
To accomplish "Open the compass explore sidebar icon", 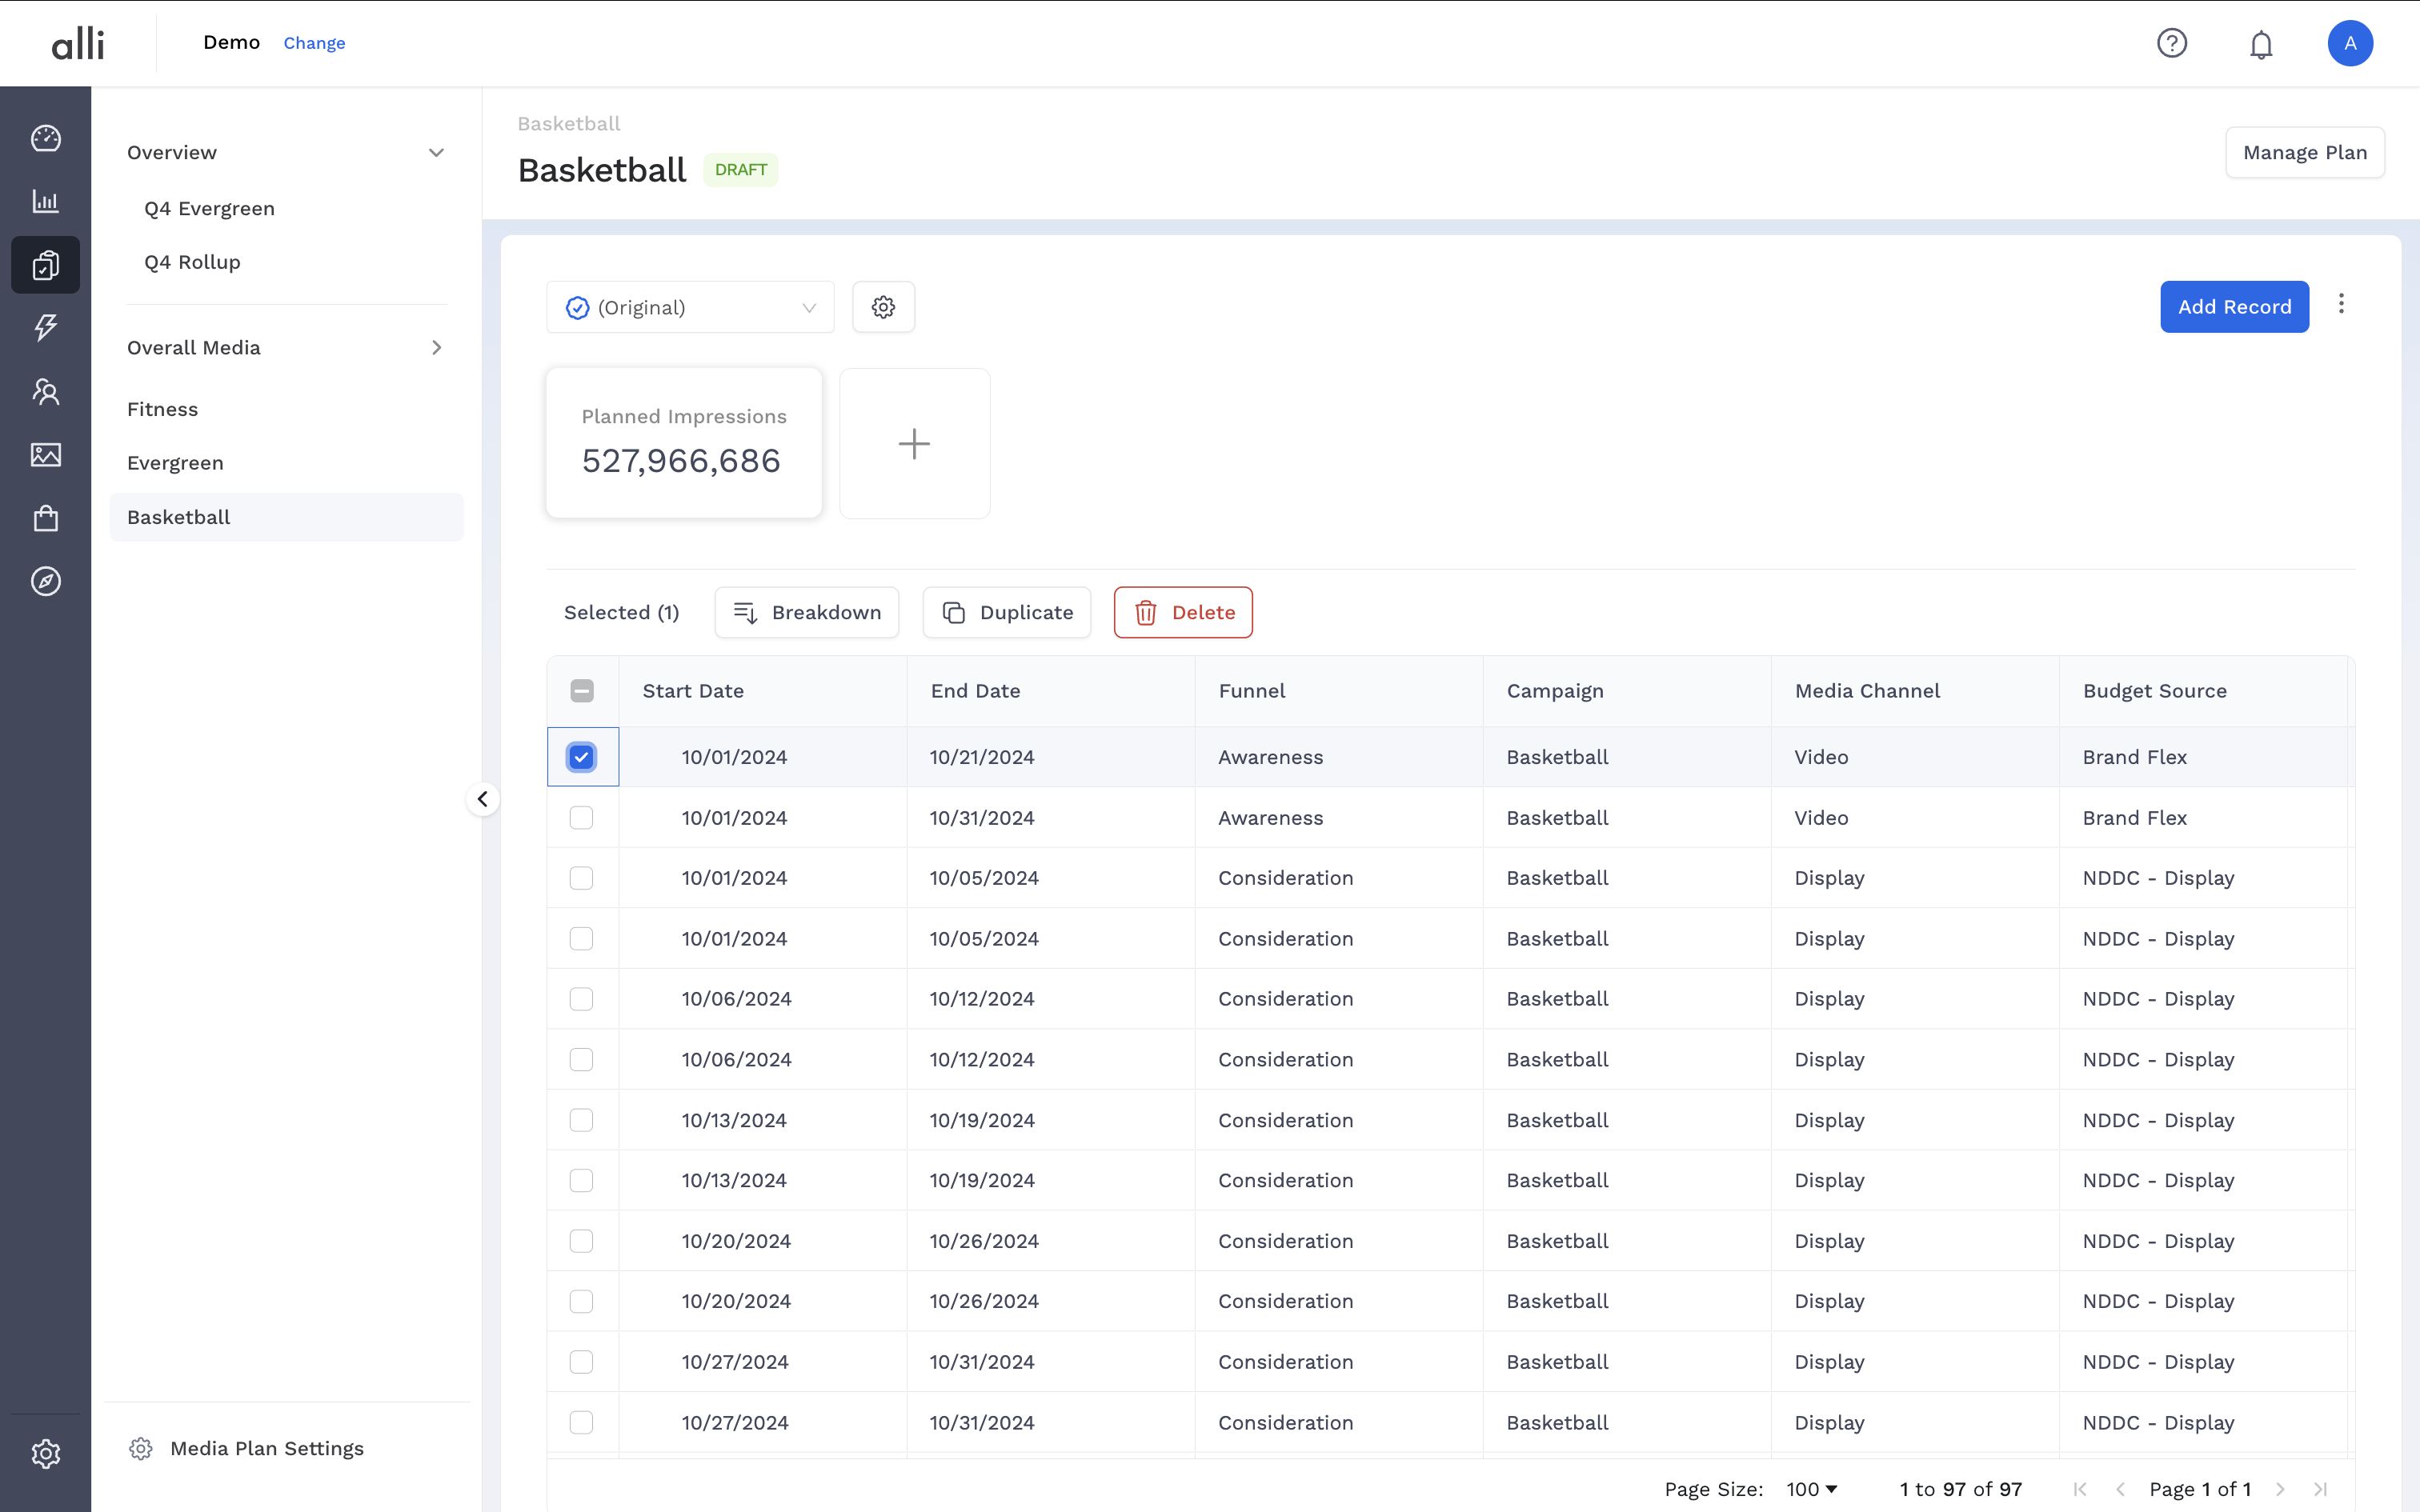I will 45,581.
